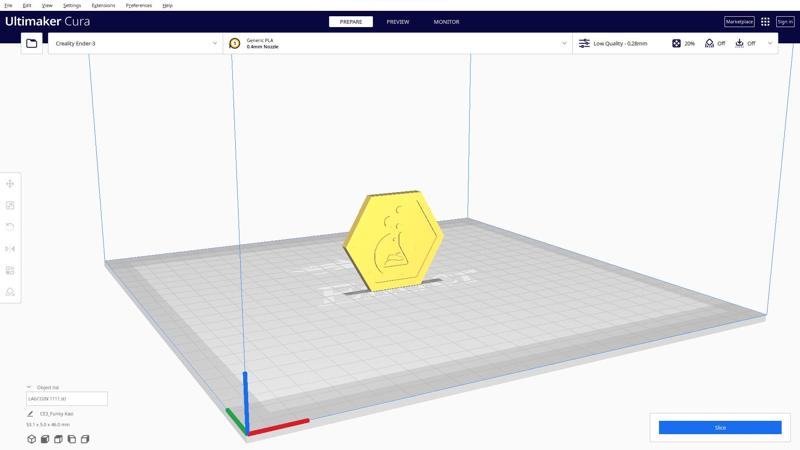Click the support Off icon
The height and width of the screenshot is (450, 800).
709,43
